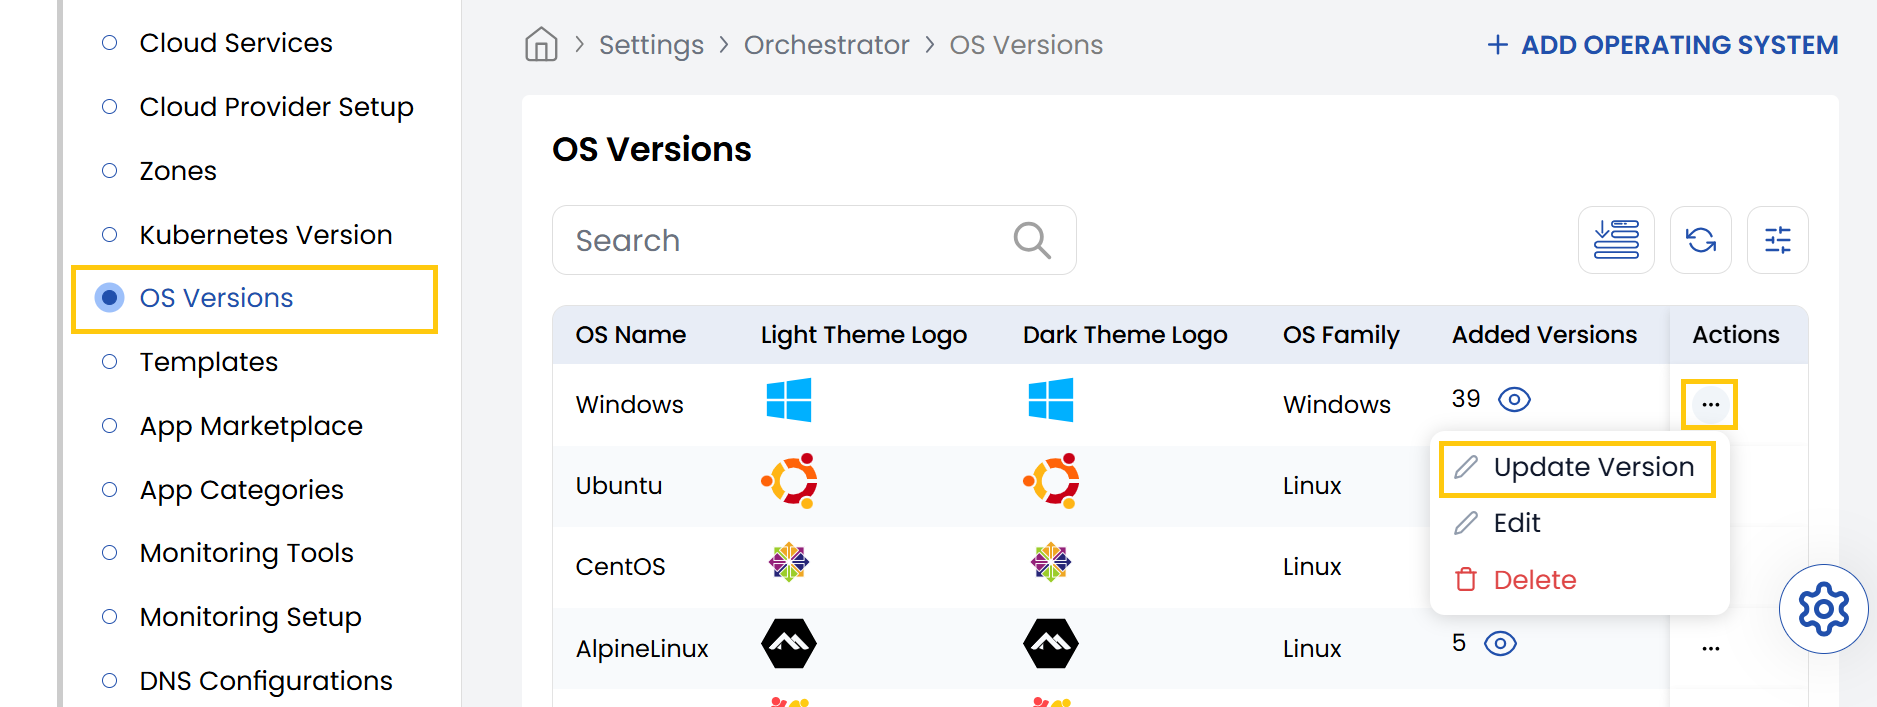Open the floating settings gear button
The width and height of the screenshot is (1877, 707).
(x=1824, y=609)
